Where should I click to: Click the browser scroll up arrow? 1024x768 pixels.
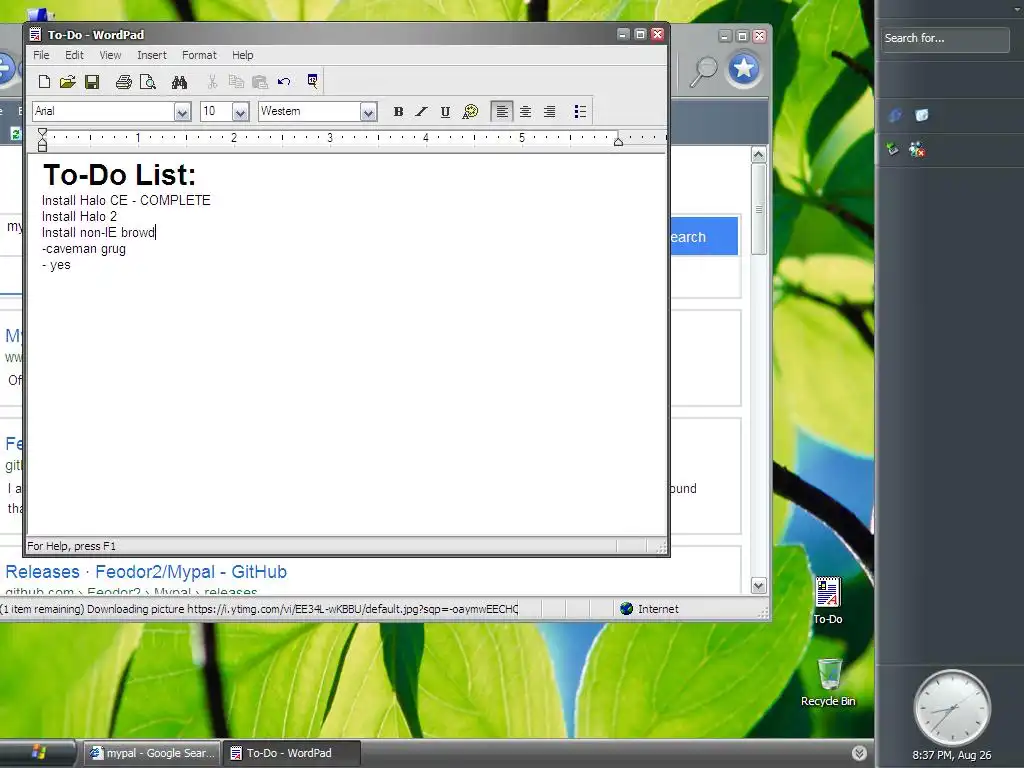point(758,155)
